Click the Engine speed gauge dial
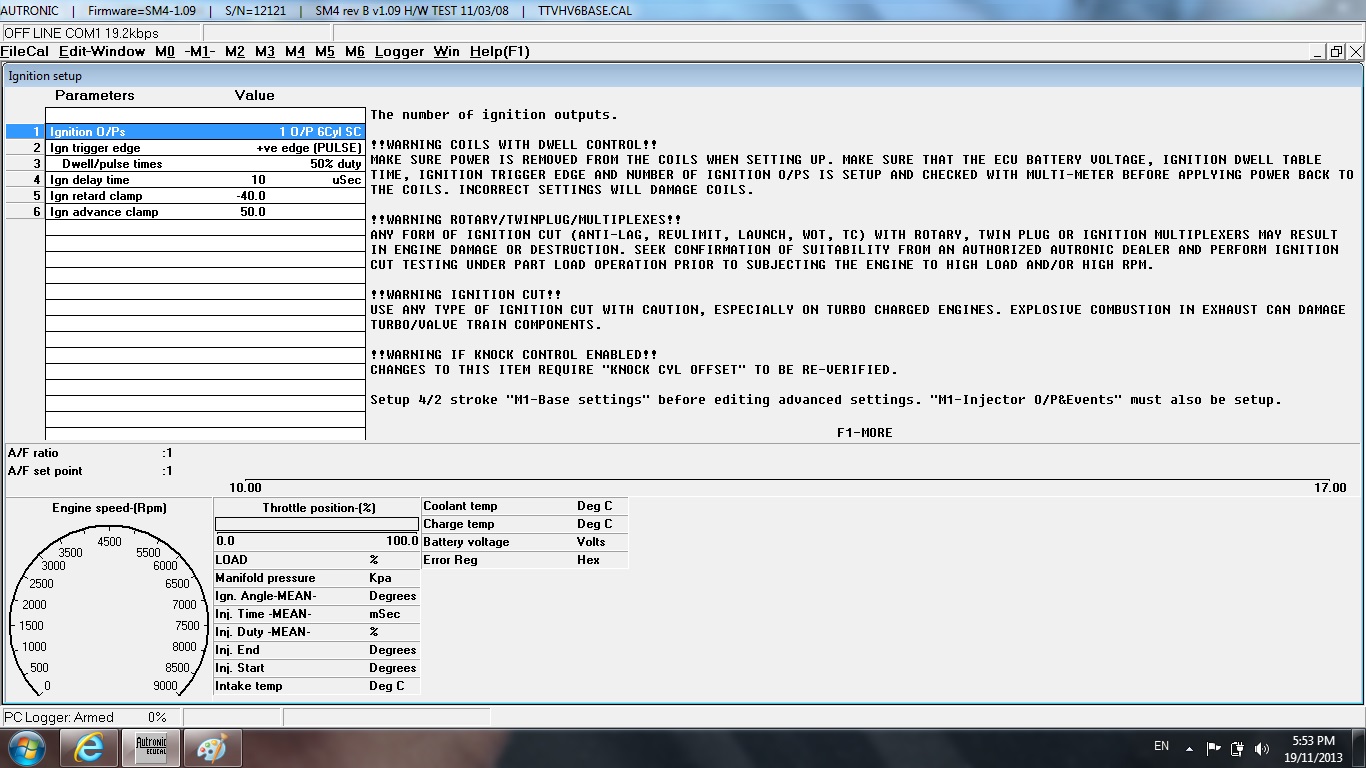Screen dimensions: 1366x768 [109, 613]
